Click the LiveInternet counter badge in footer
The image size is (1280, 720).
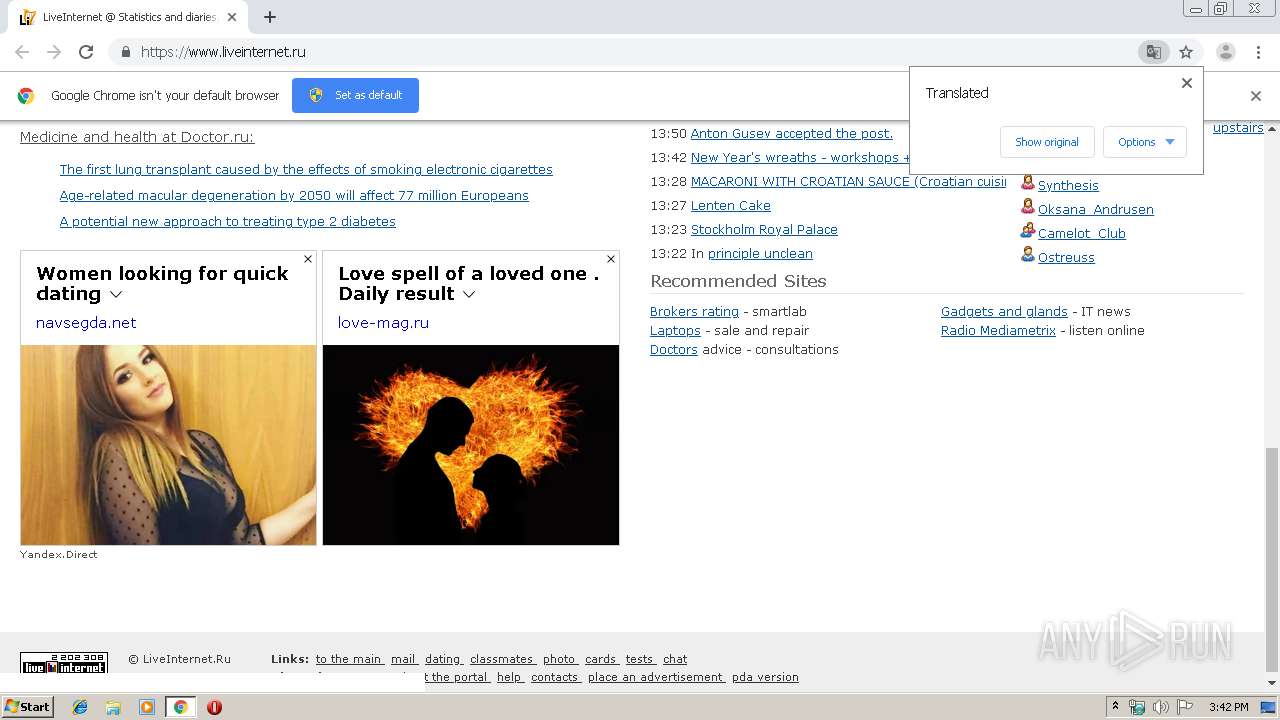click(64, 662)
